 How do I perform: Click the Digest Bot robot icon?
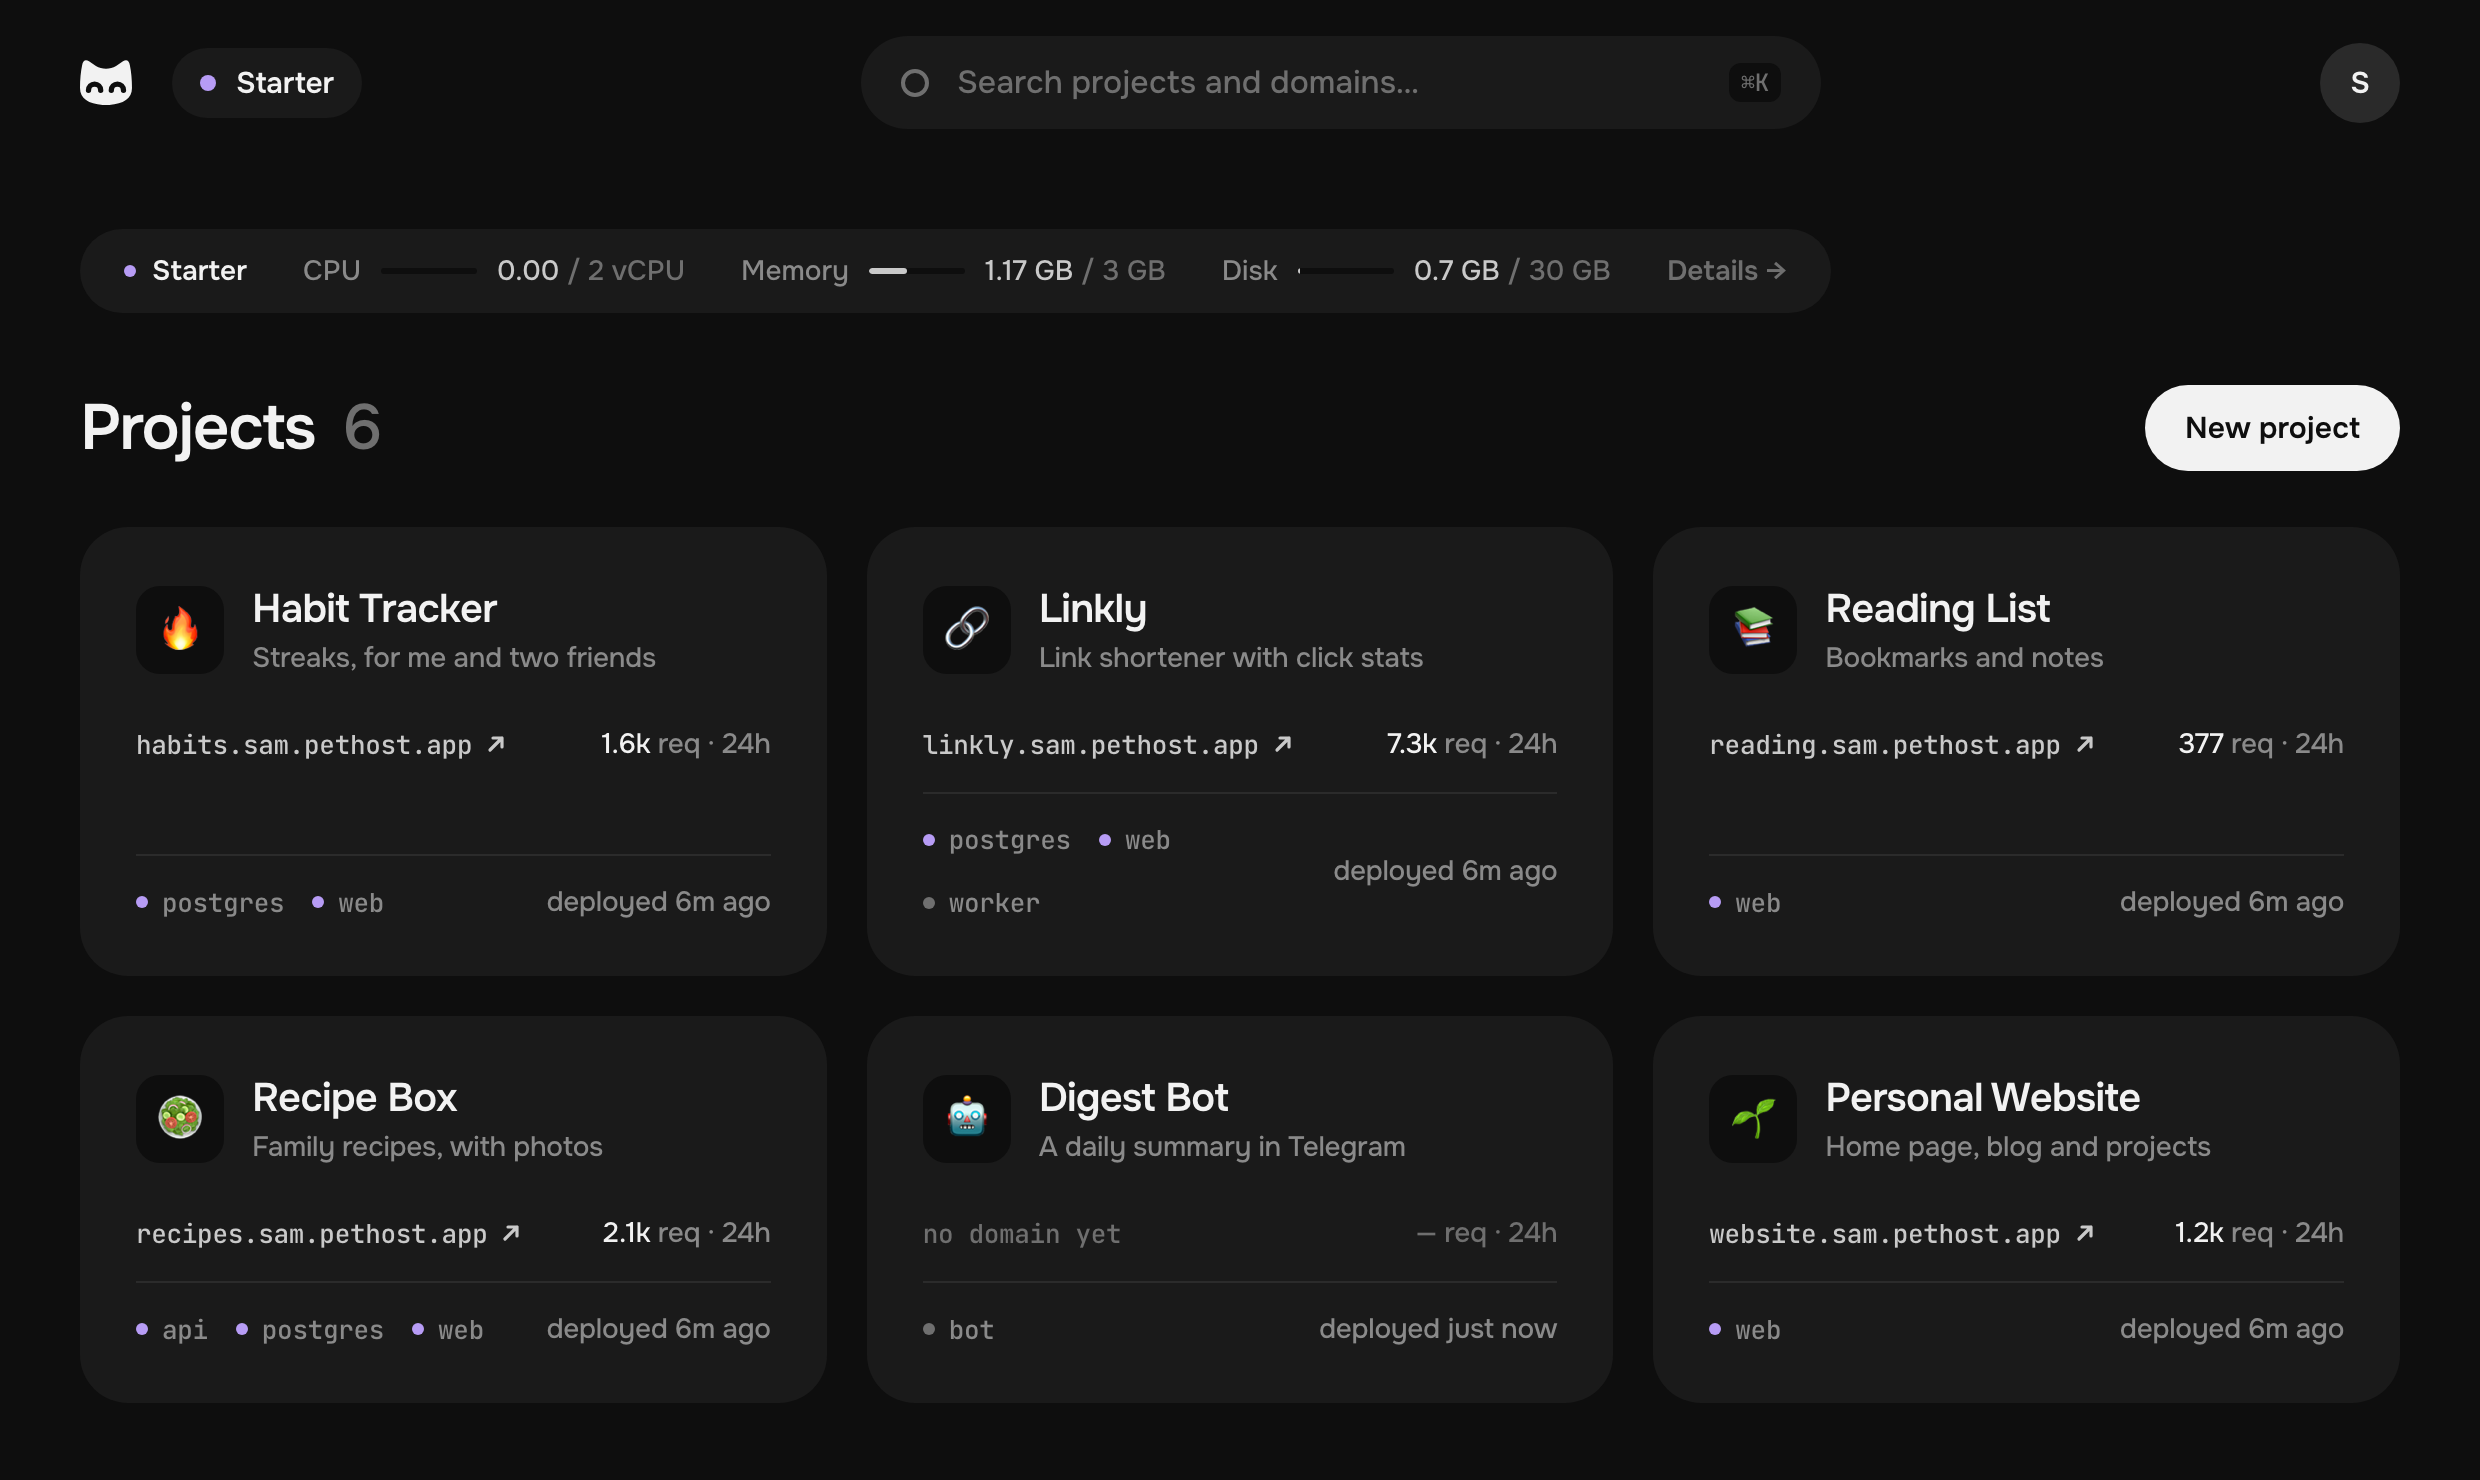click(967, 1119)
